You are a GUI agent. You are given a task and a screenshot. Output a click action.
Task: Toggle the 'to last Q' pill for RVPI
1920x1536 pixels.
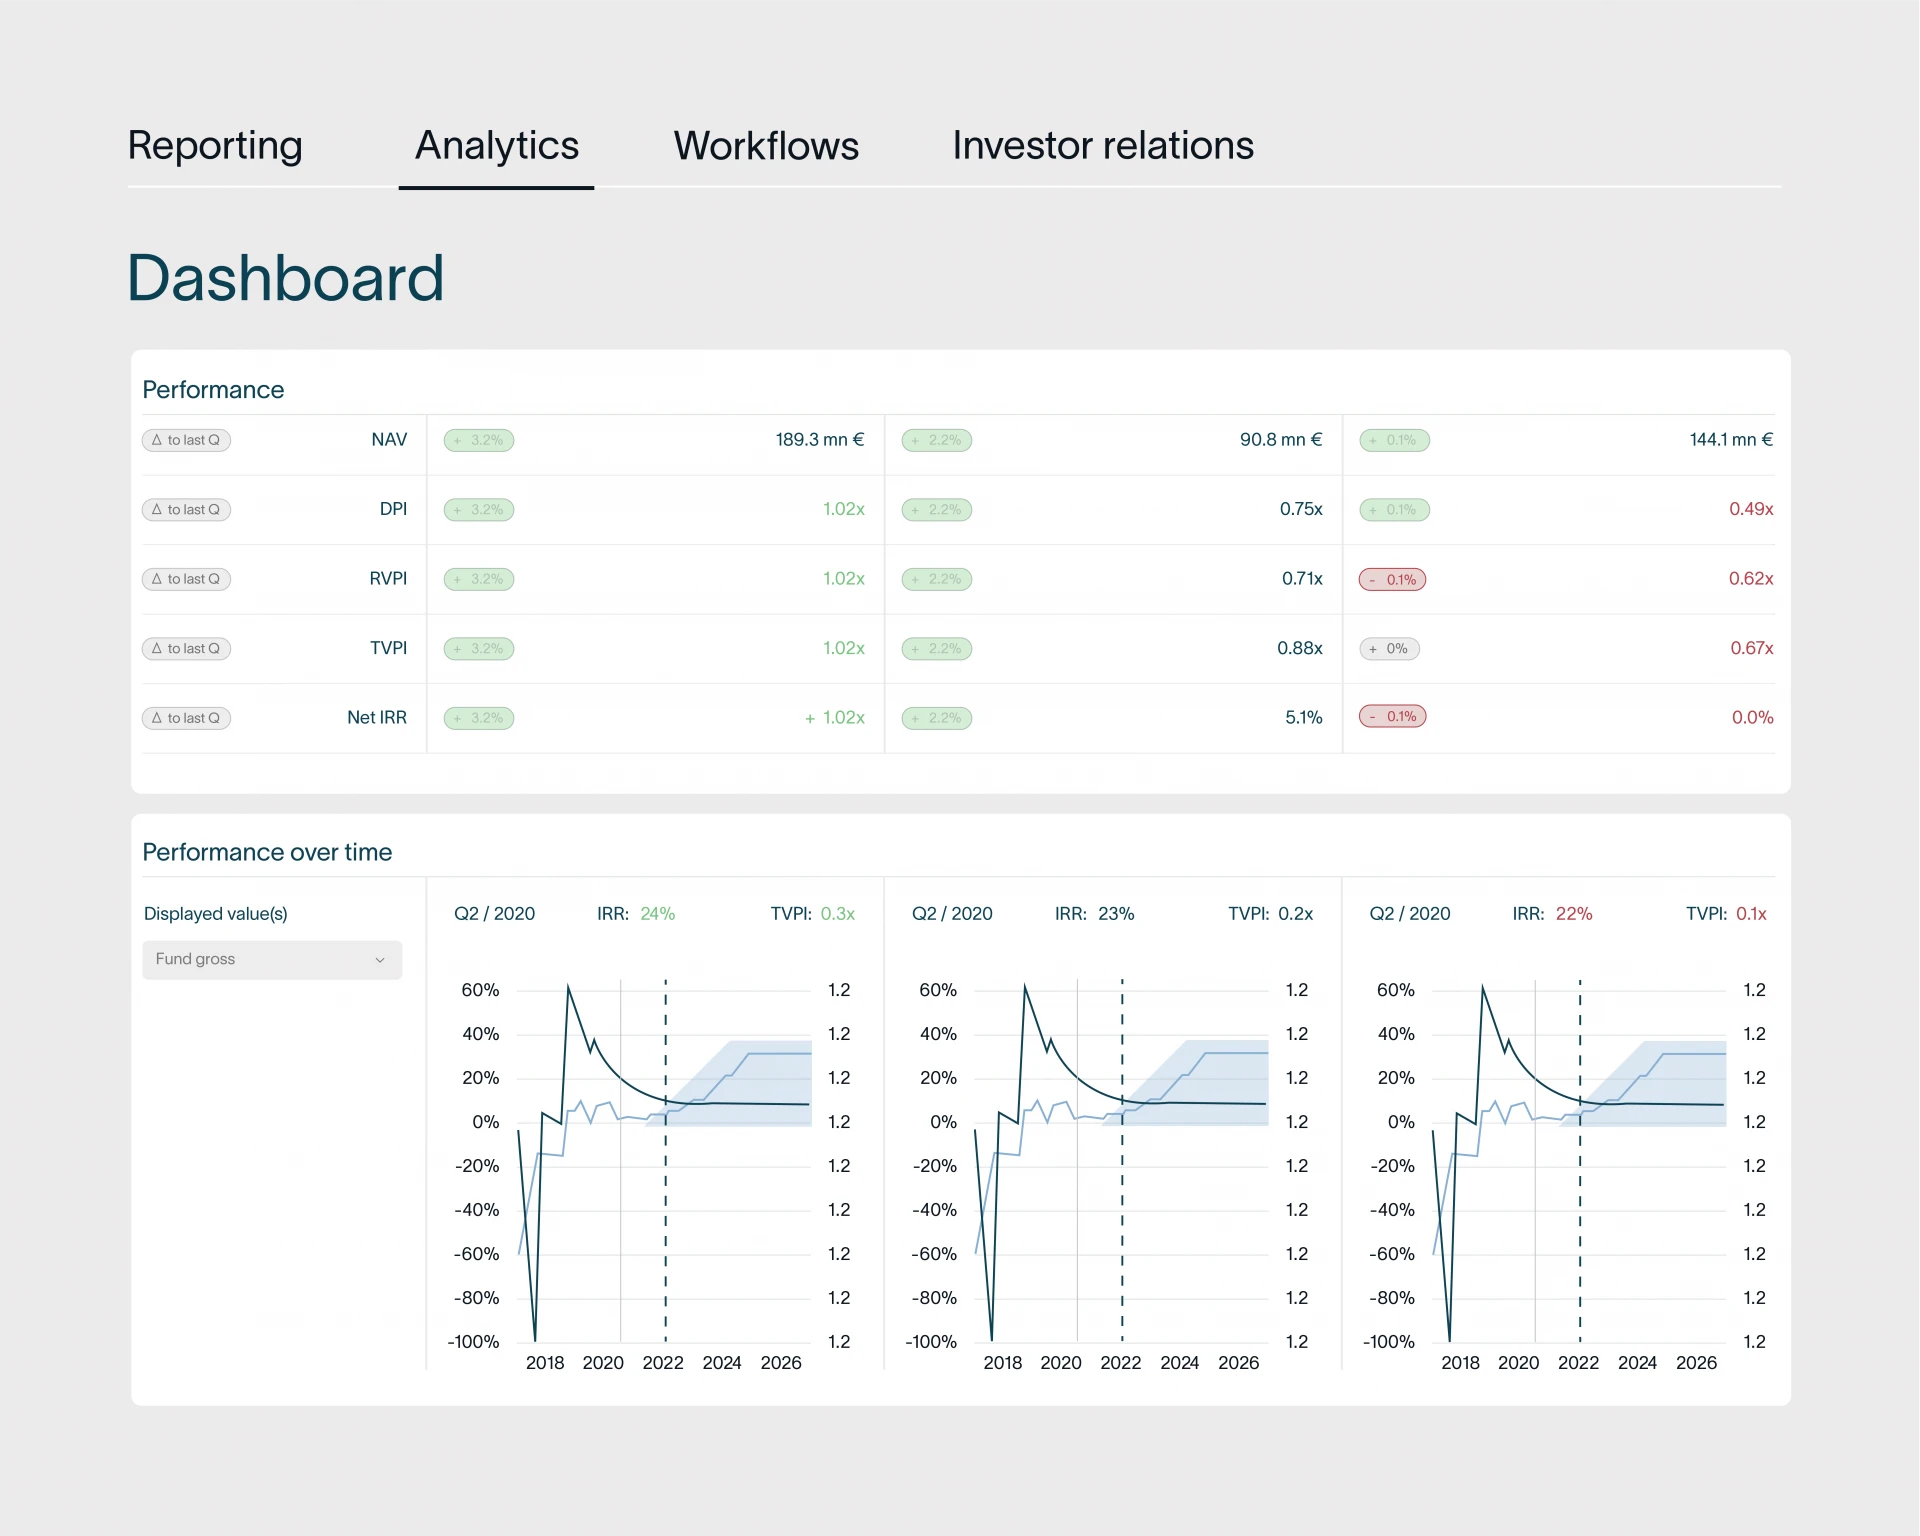(x=187, y=579)
